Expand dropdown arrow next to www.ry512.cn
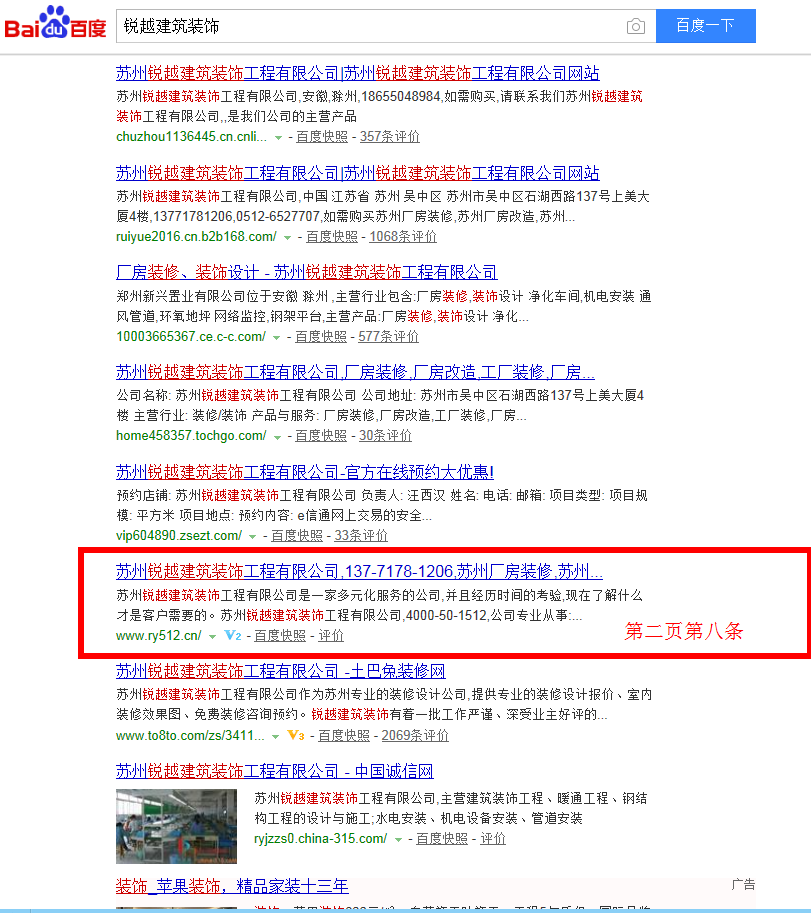The image size is (811, 913). [213, 636]
